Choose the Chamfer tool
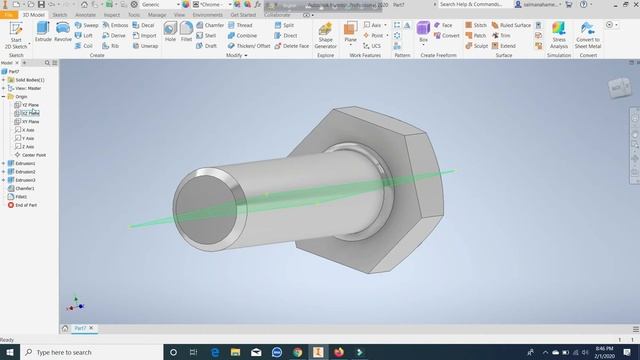 click(210, 25)
